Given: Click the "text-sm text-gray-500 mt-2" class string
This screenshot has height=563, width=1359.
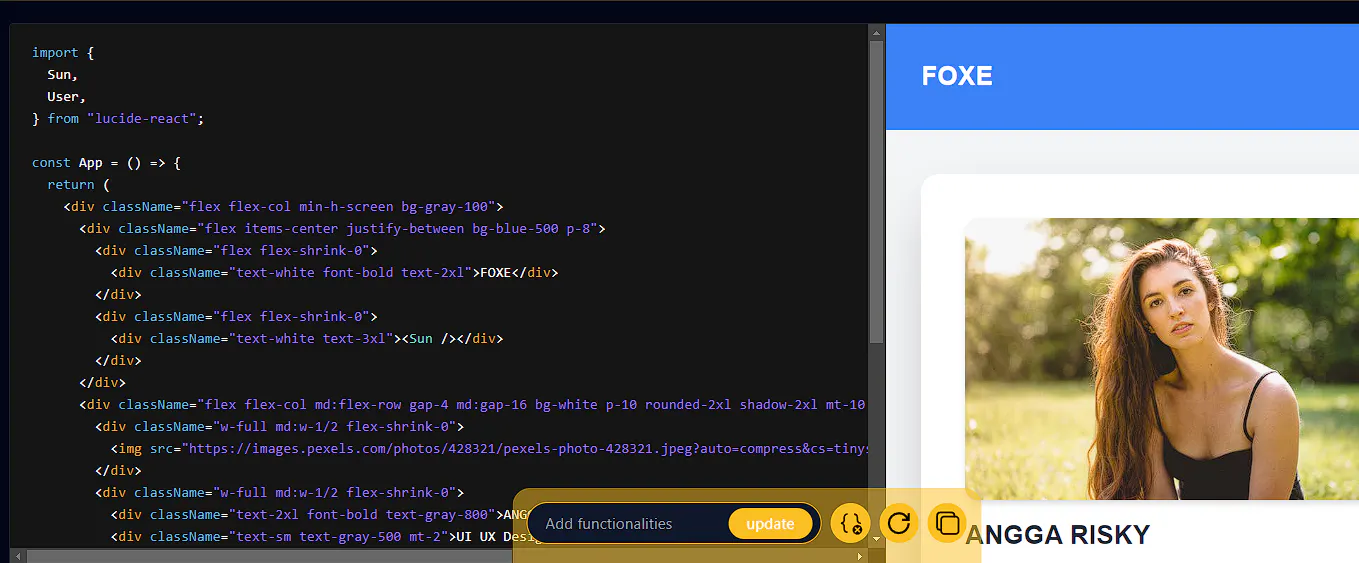Looking at the screenshot, I should tap(338, 536).
